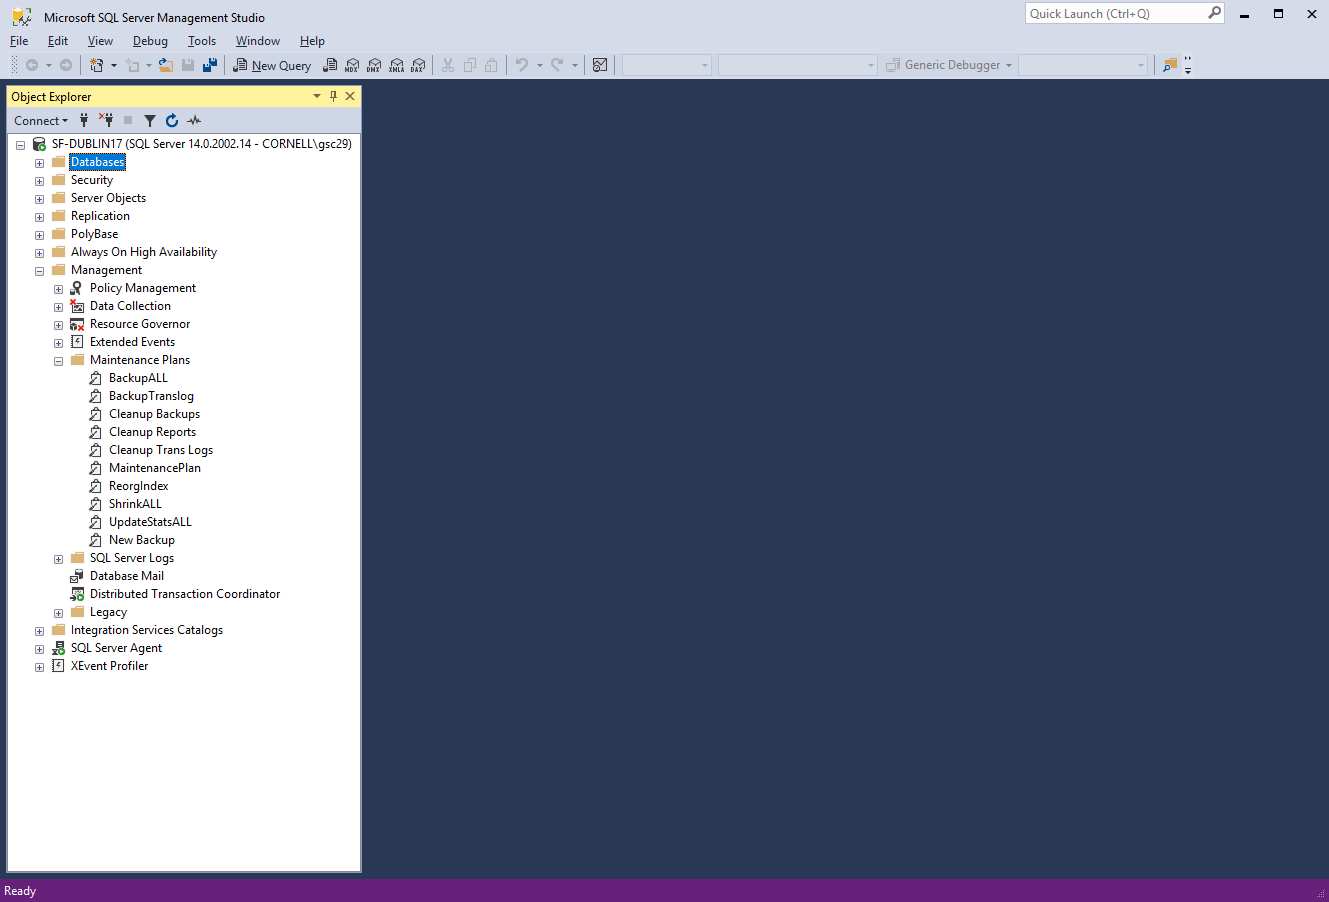Click Disconnect icon in Object Explorer
This screenshot has width=1329, height=902.
coord(106,120)
